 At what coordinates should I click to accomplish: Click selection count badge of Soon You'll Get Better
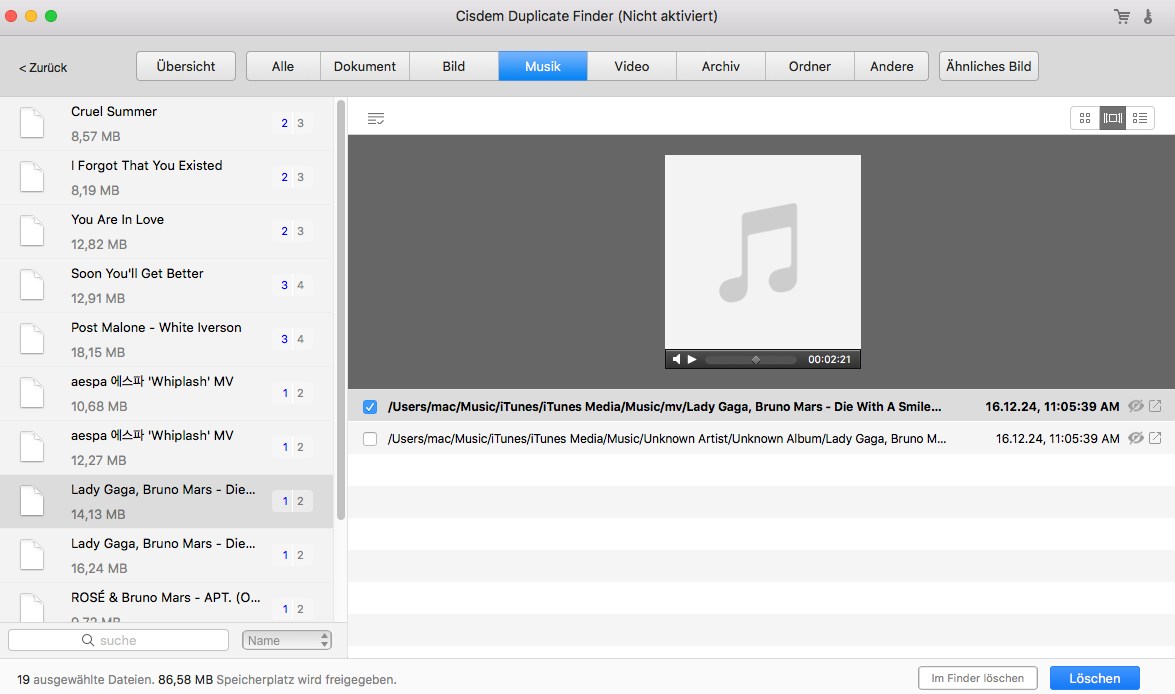pos(292,285)
